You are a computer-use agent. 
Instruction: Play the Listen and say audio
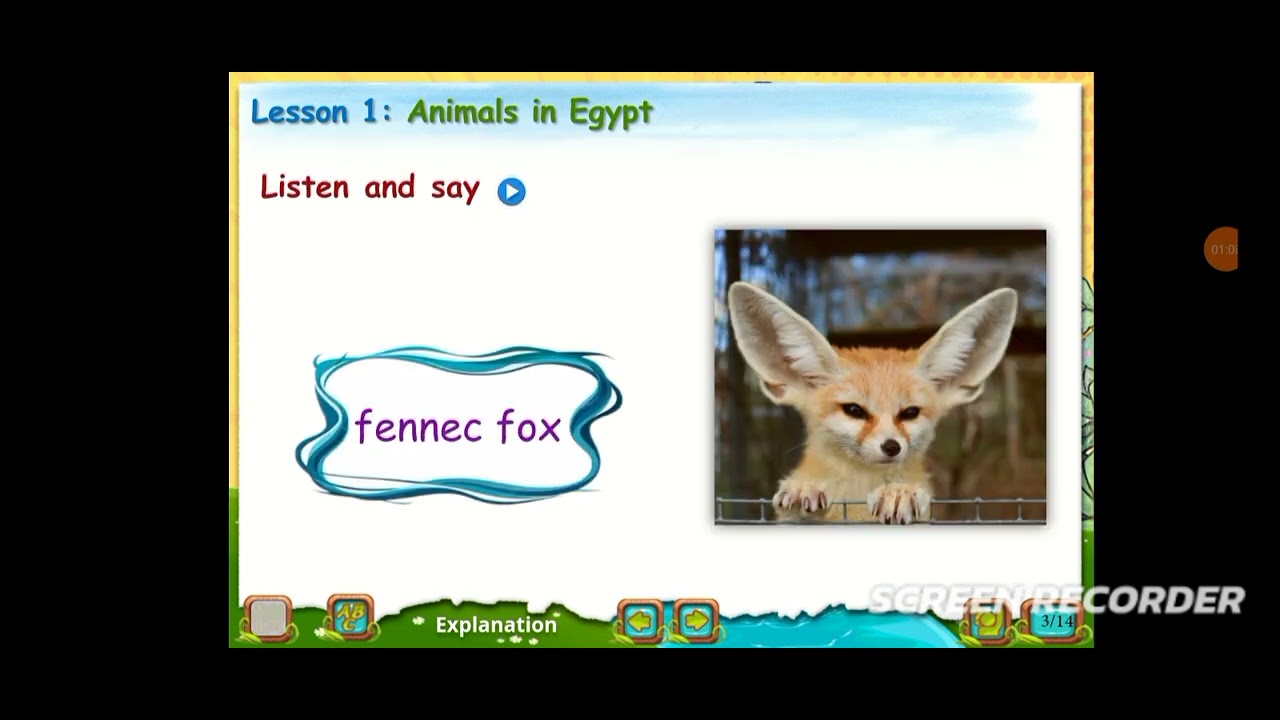click(511, 191)
